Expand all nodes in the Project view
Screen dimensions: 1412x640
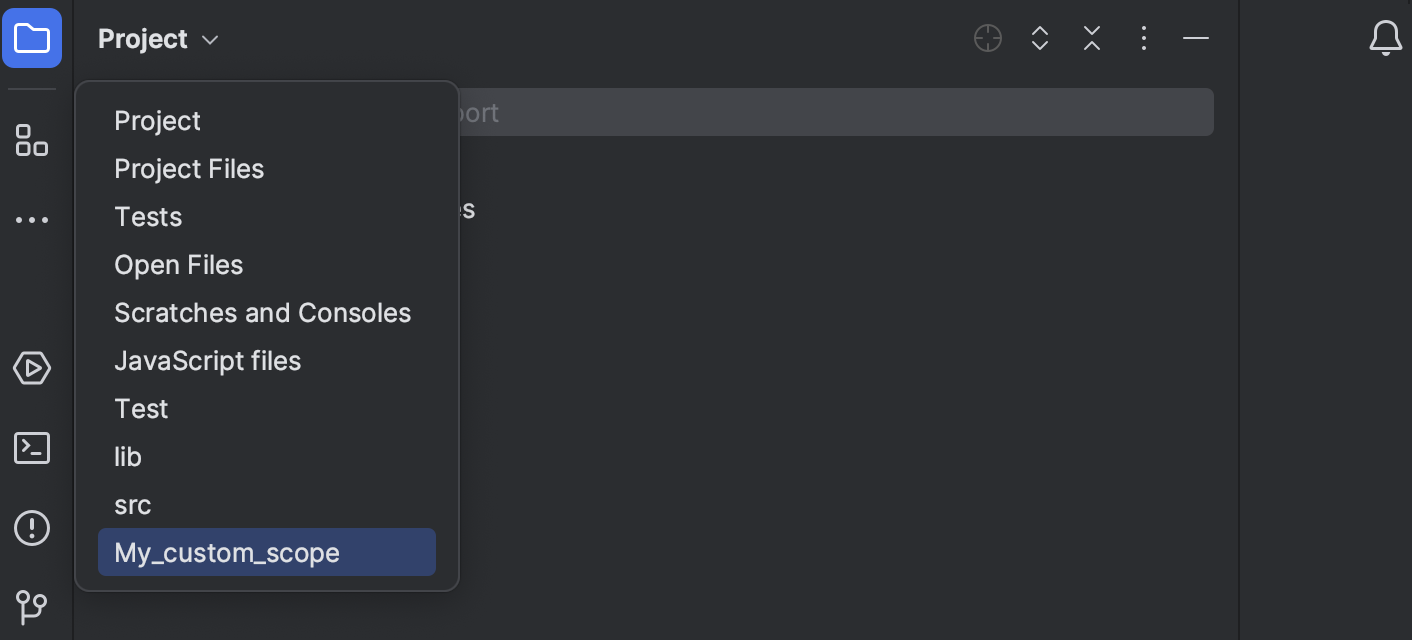(1040, 38)
